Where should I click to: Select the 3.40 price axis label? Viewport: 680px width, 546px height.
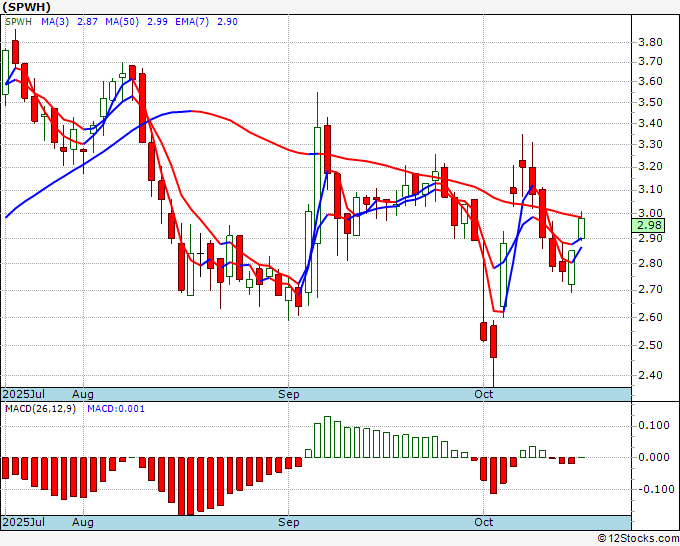click(x=651, y=123)
